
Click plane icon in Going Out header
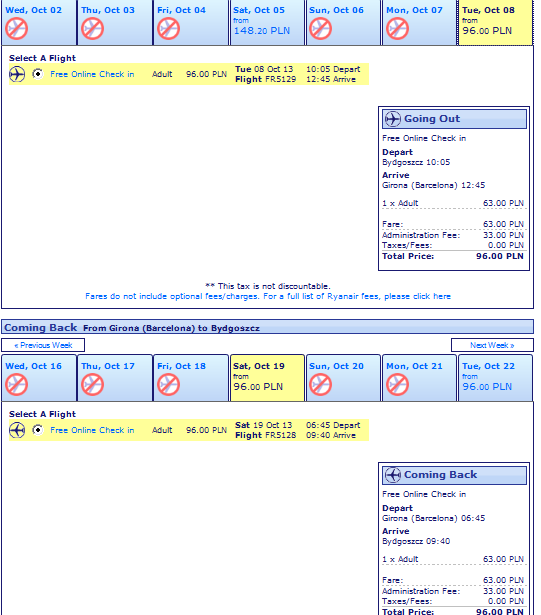393,119
